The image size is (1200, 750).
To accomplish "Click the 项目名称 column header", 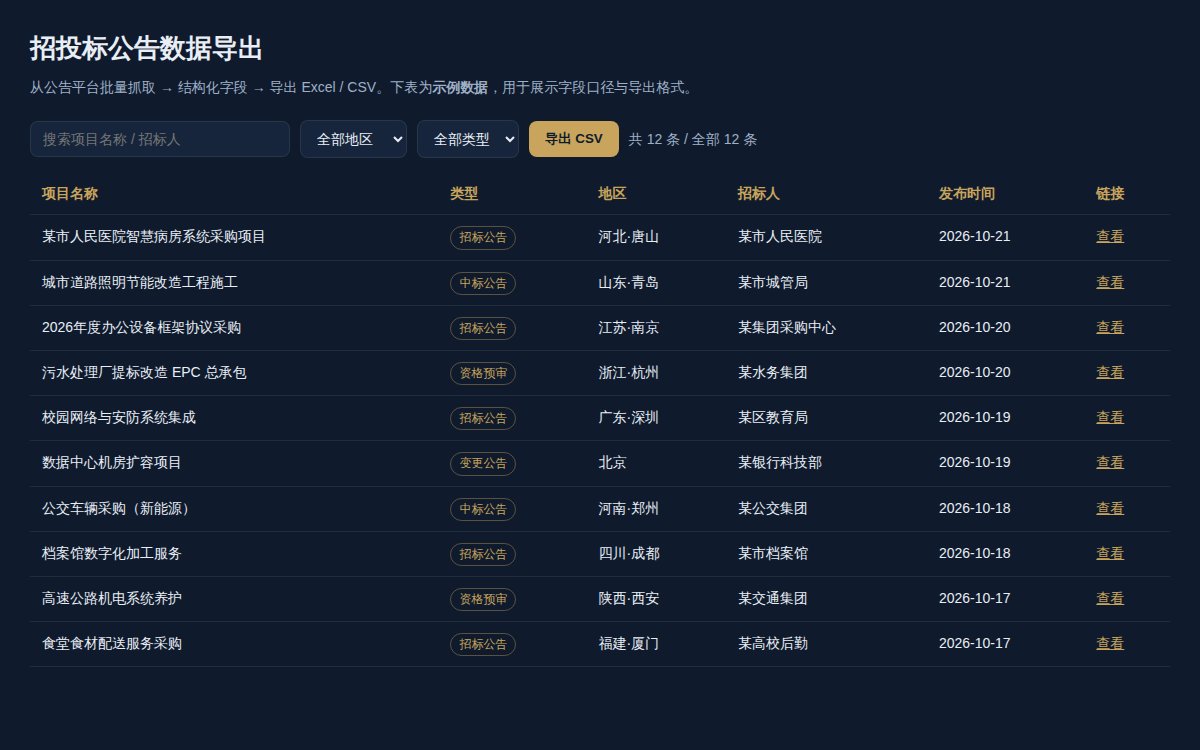I will 70,194.
